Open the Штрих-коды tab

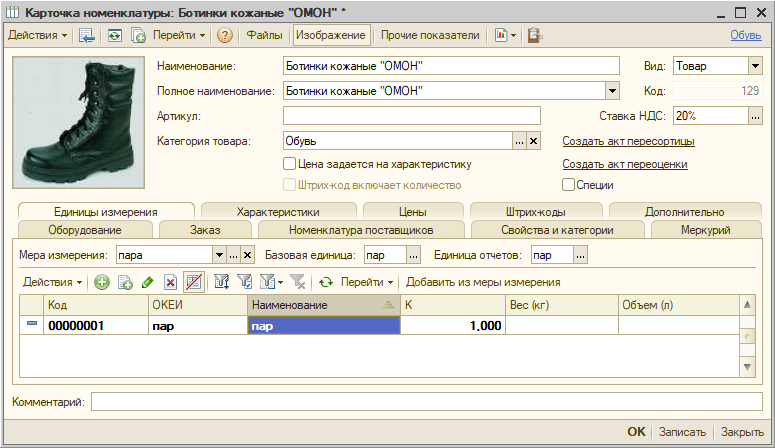click(x=533, y=212)
